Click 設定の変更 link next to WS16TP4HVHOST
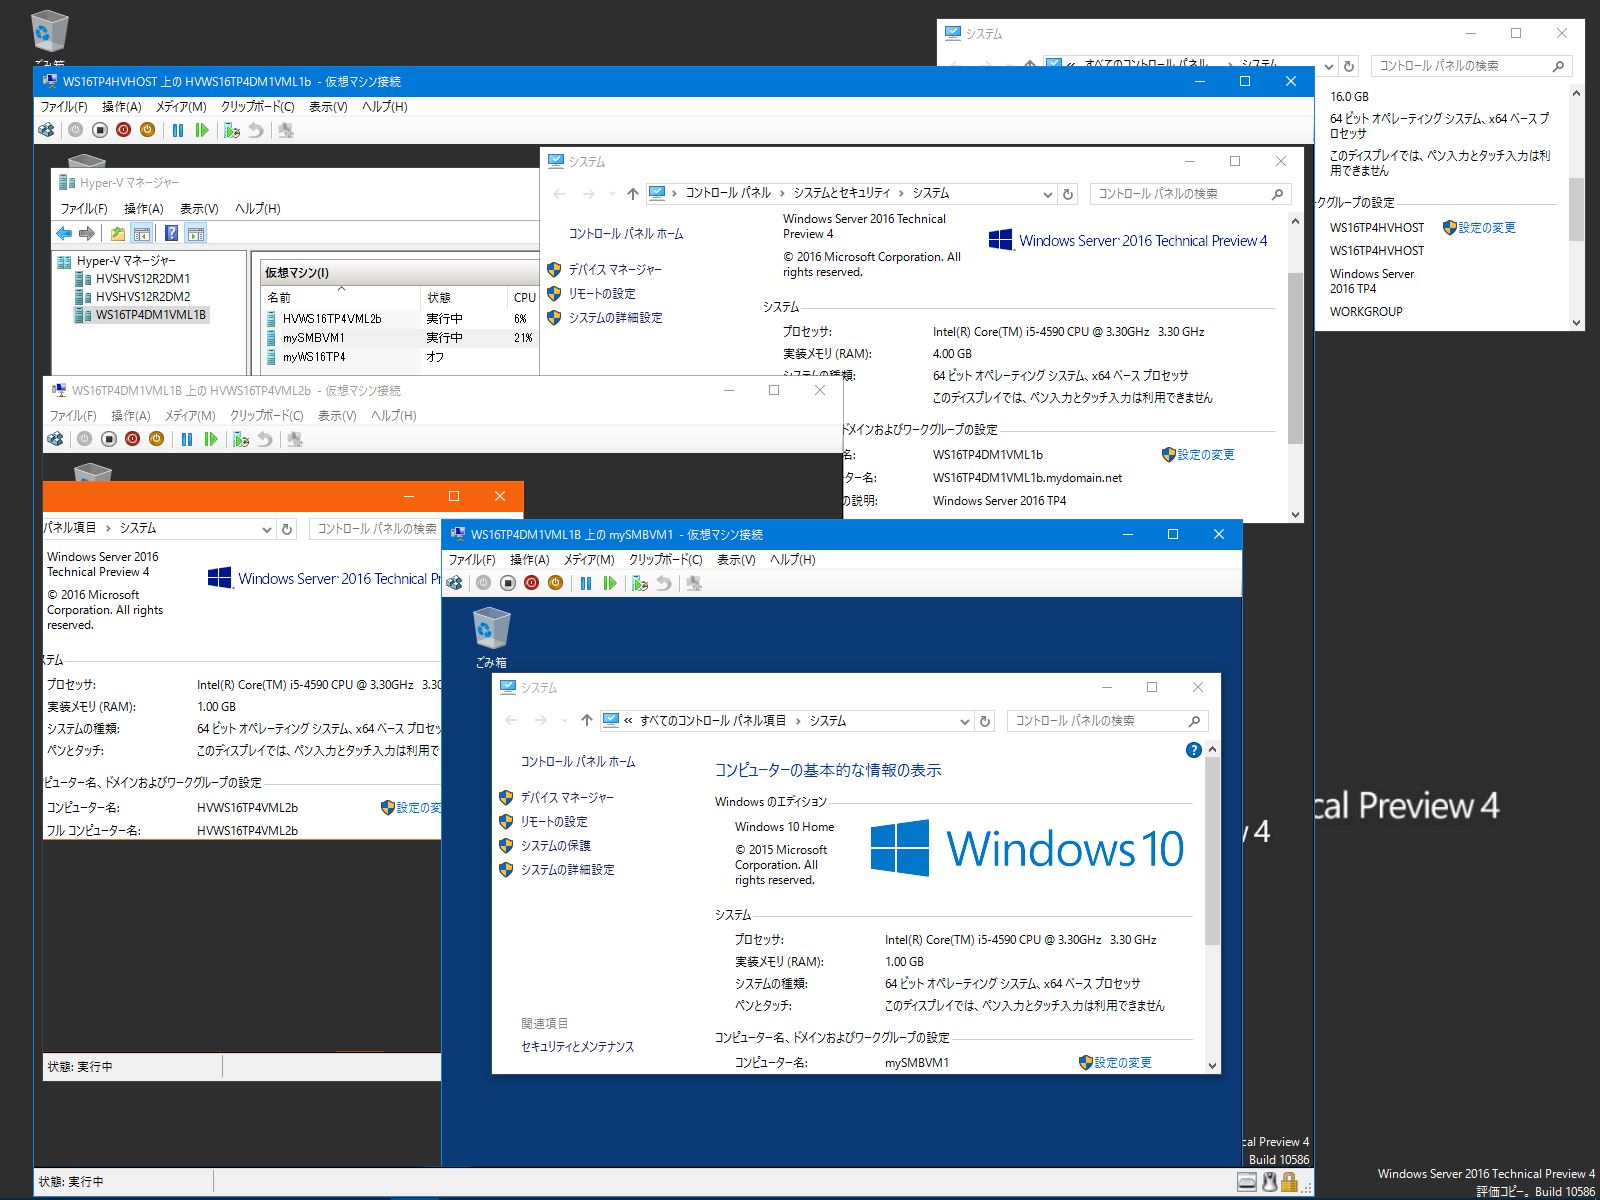Image resolution: width=1600 pixels, height=1200 pixels. (1487, 228)
